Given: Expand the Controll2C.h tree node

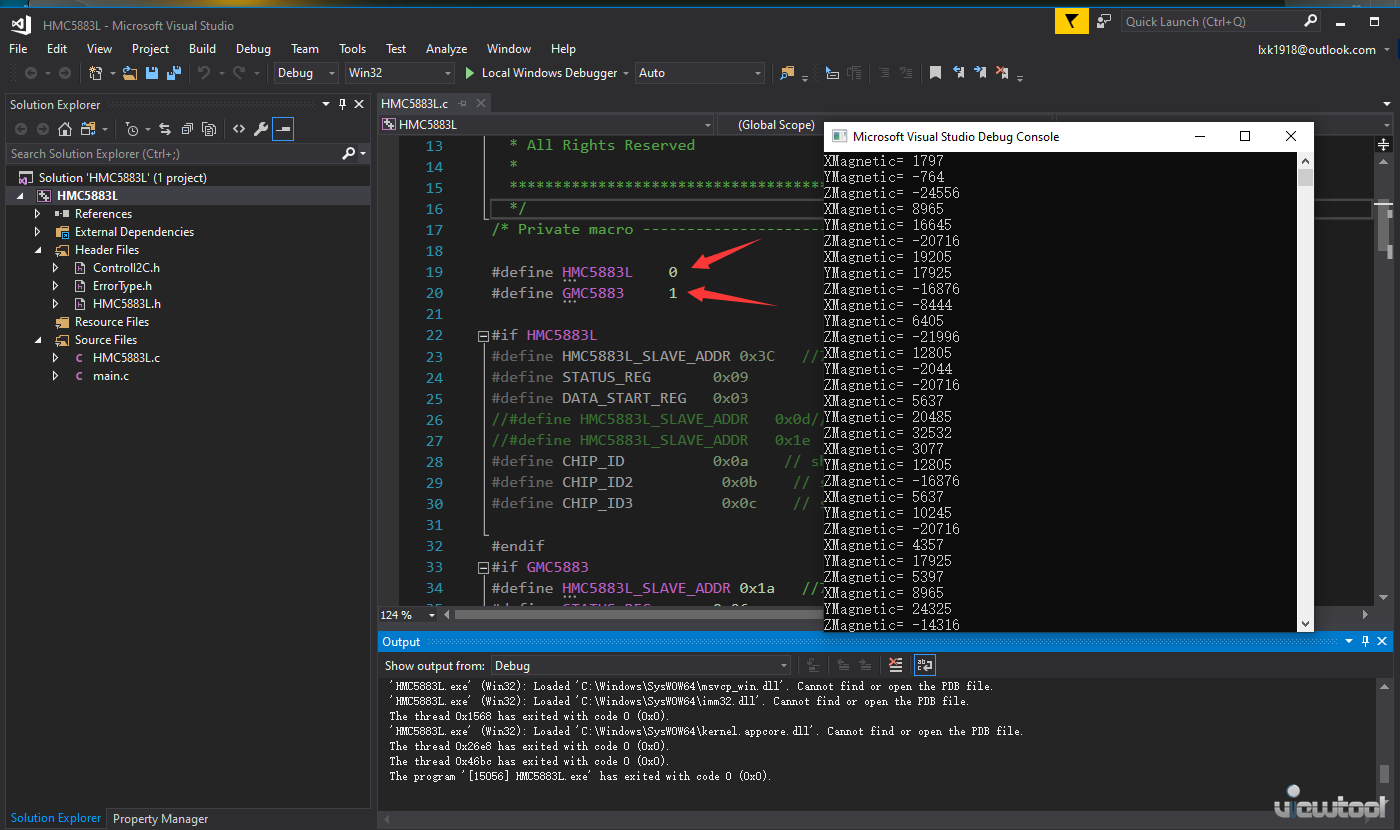Looking at the screenshot, I should pos(56,268).
